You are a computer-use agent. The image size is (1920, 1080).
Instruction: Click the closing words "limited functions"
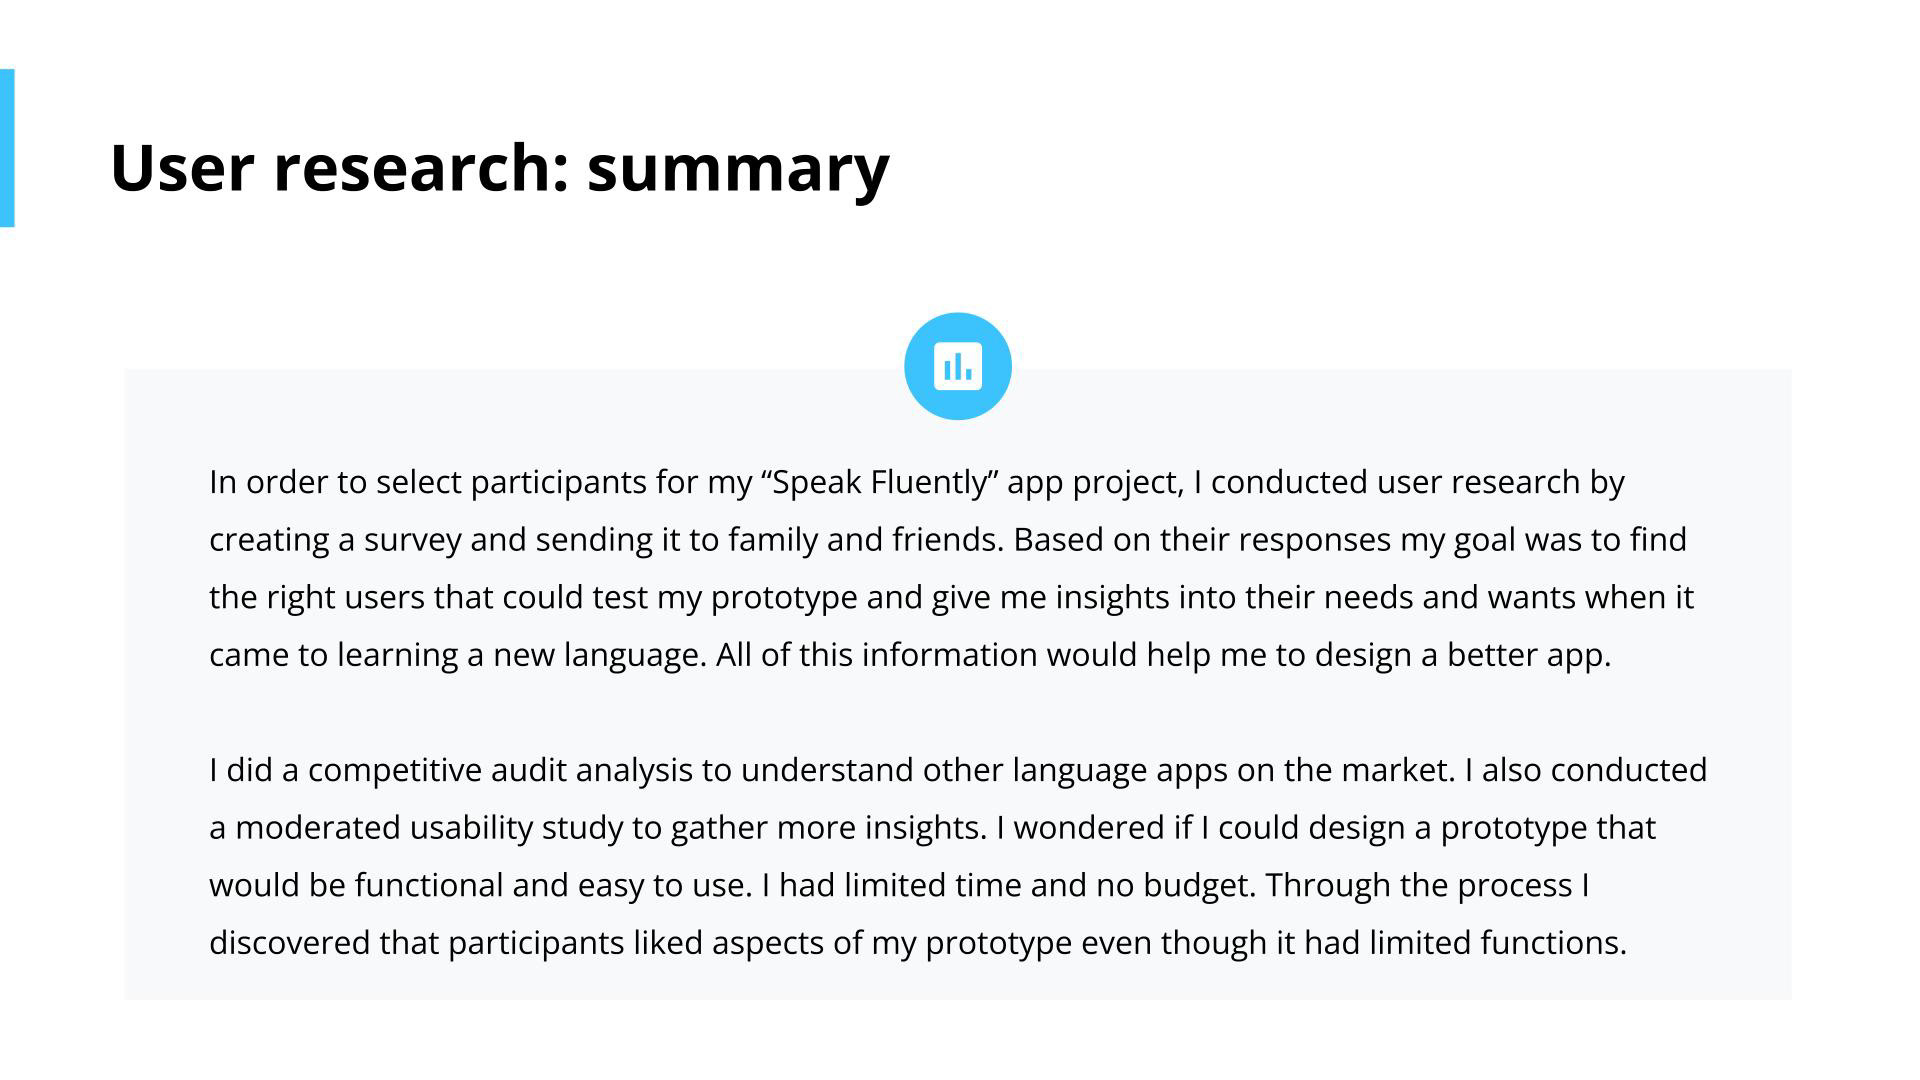tap(1496, 943)
